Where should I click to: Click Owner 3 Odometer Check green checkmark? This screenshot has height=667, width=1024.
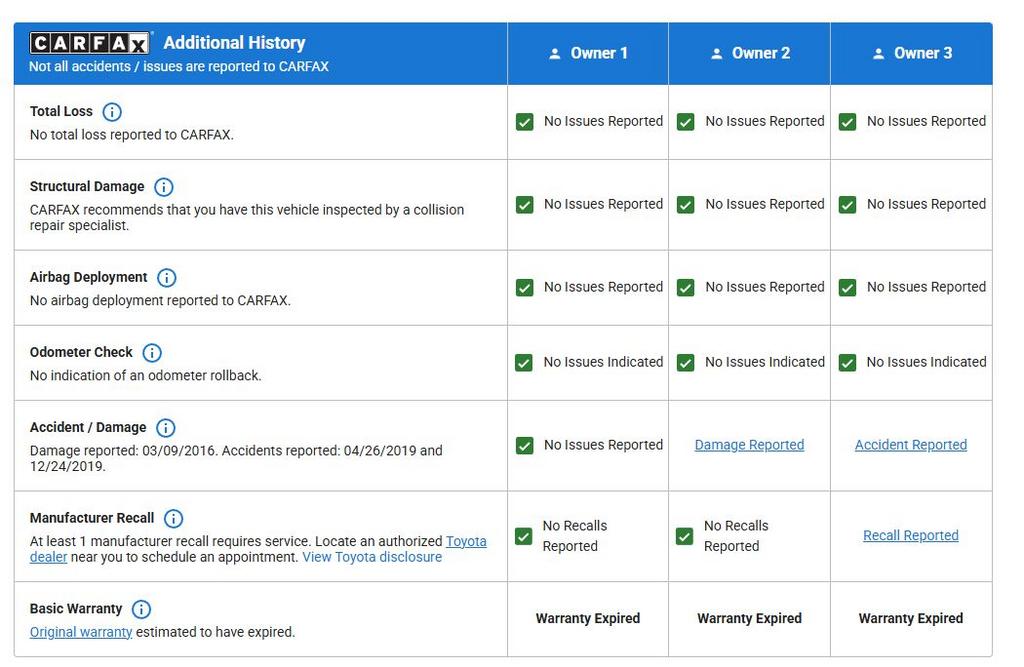847,363
